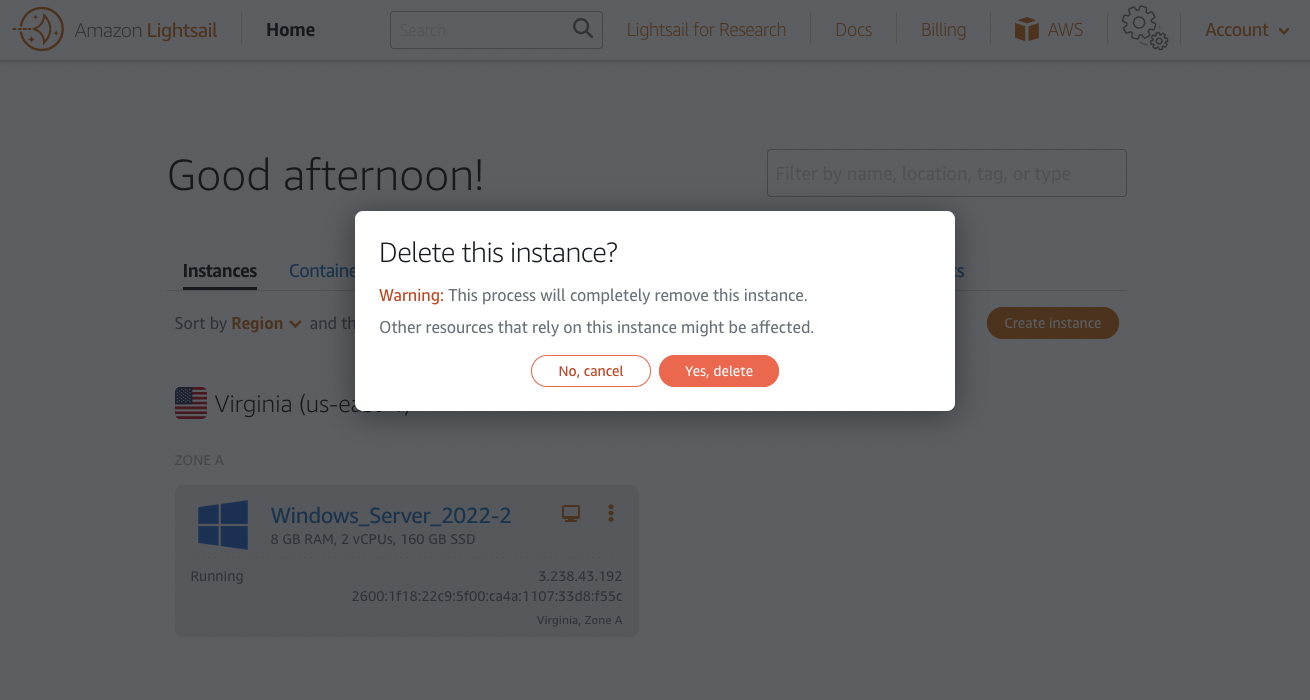Image resolution: width=1310 pixels, height=700 pixels.
Task: Click the Windows logo on instance card
Action: click(x=223, y=525)
